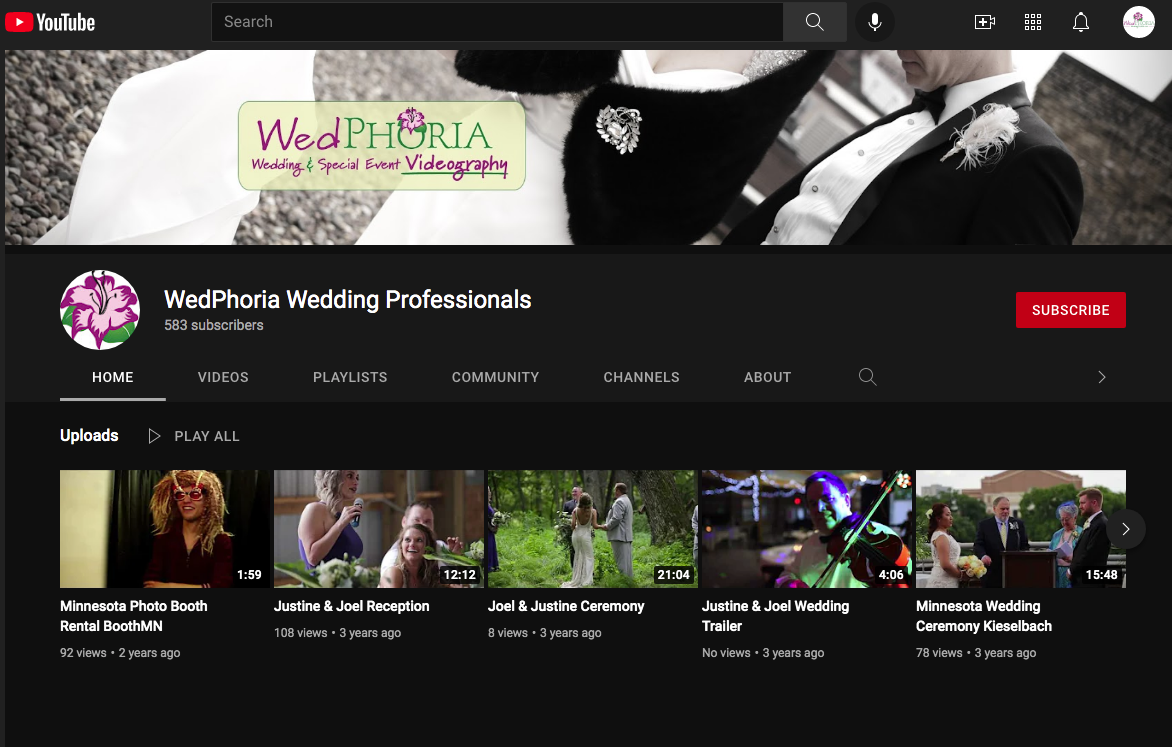Click the WedPhoria channel flower avatar
1172x747 pixels.
point(100,310)
